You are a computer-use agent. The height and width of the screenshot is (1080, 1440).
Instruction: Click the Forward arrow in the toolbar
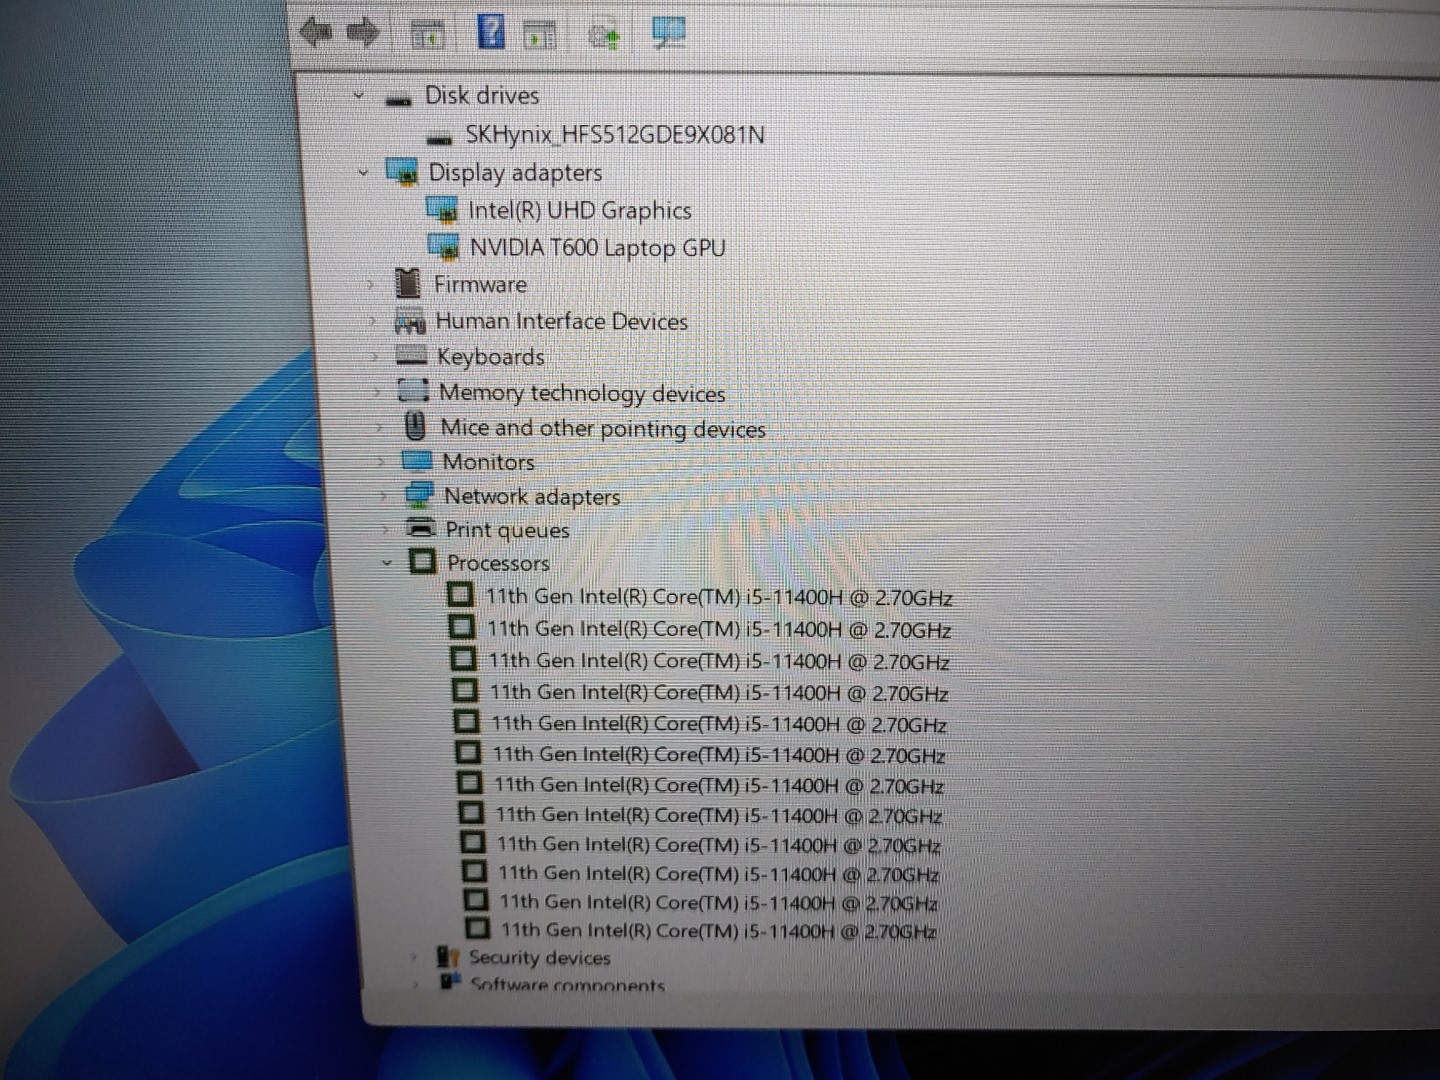coord(364,33)
